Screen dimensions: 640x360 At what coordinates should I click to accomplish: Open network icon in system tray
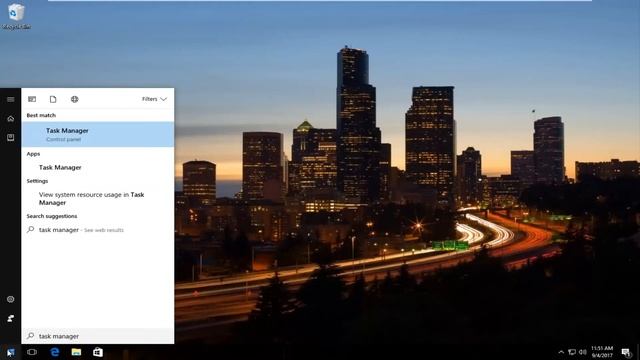572,352
